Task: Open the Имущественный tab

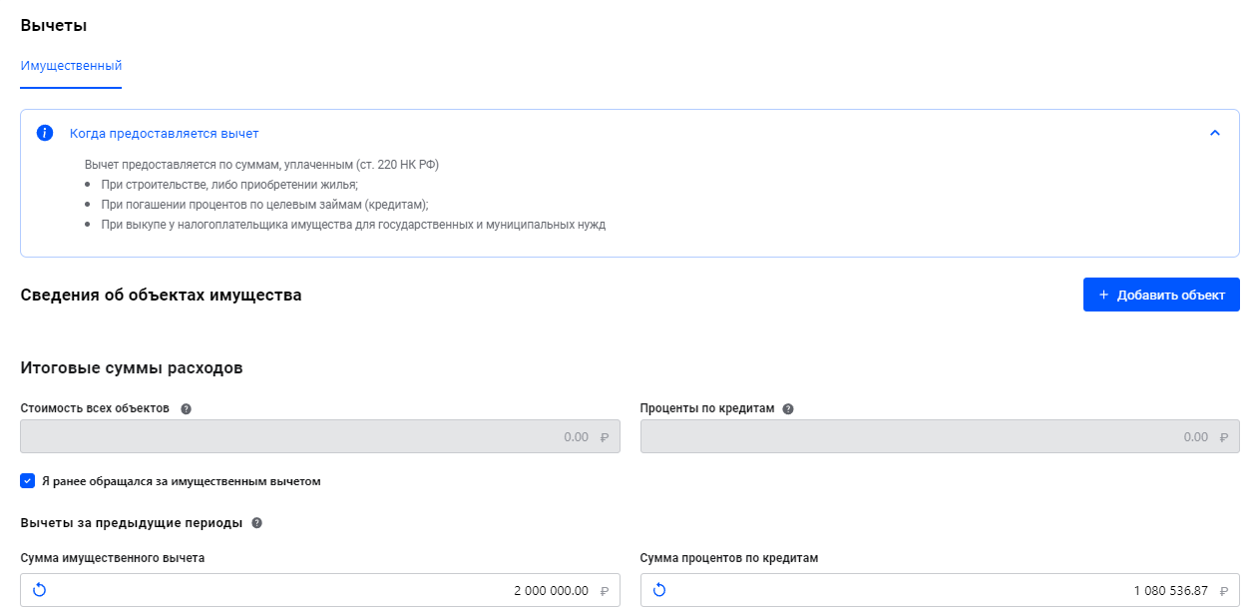Action: tap(71, 66)
